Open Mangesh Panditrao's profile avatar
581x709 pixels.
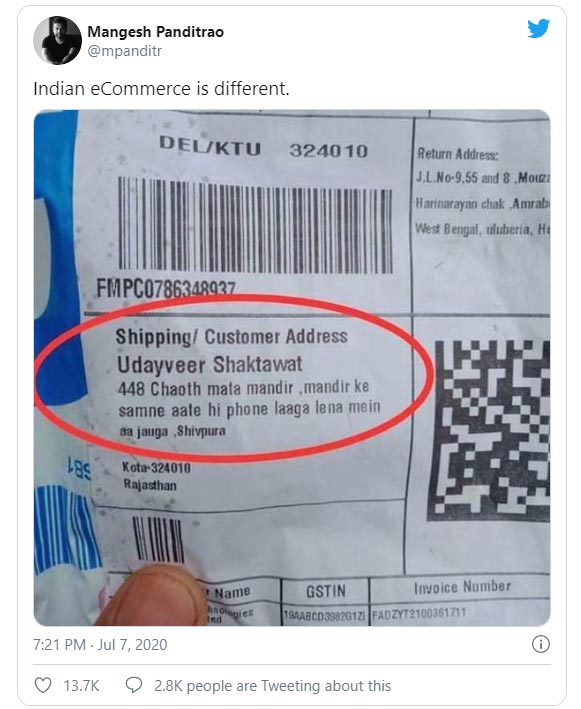click(x=57, y=41)
